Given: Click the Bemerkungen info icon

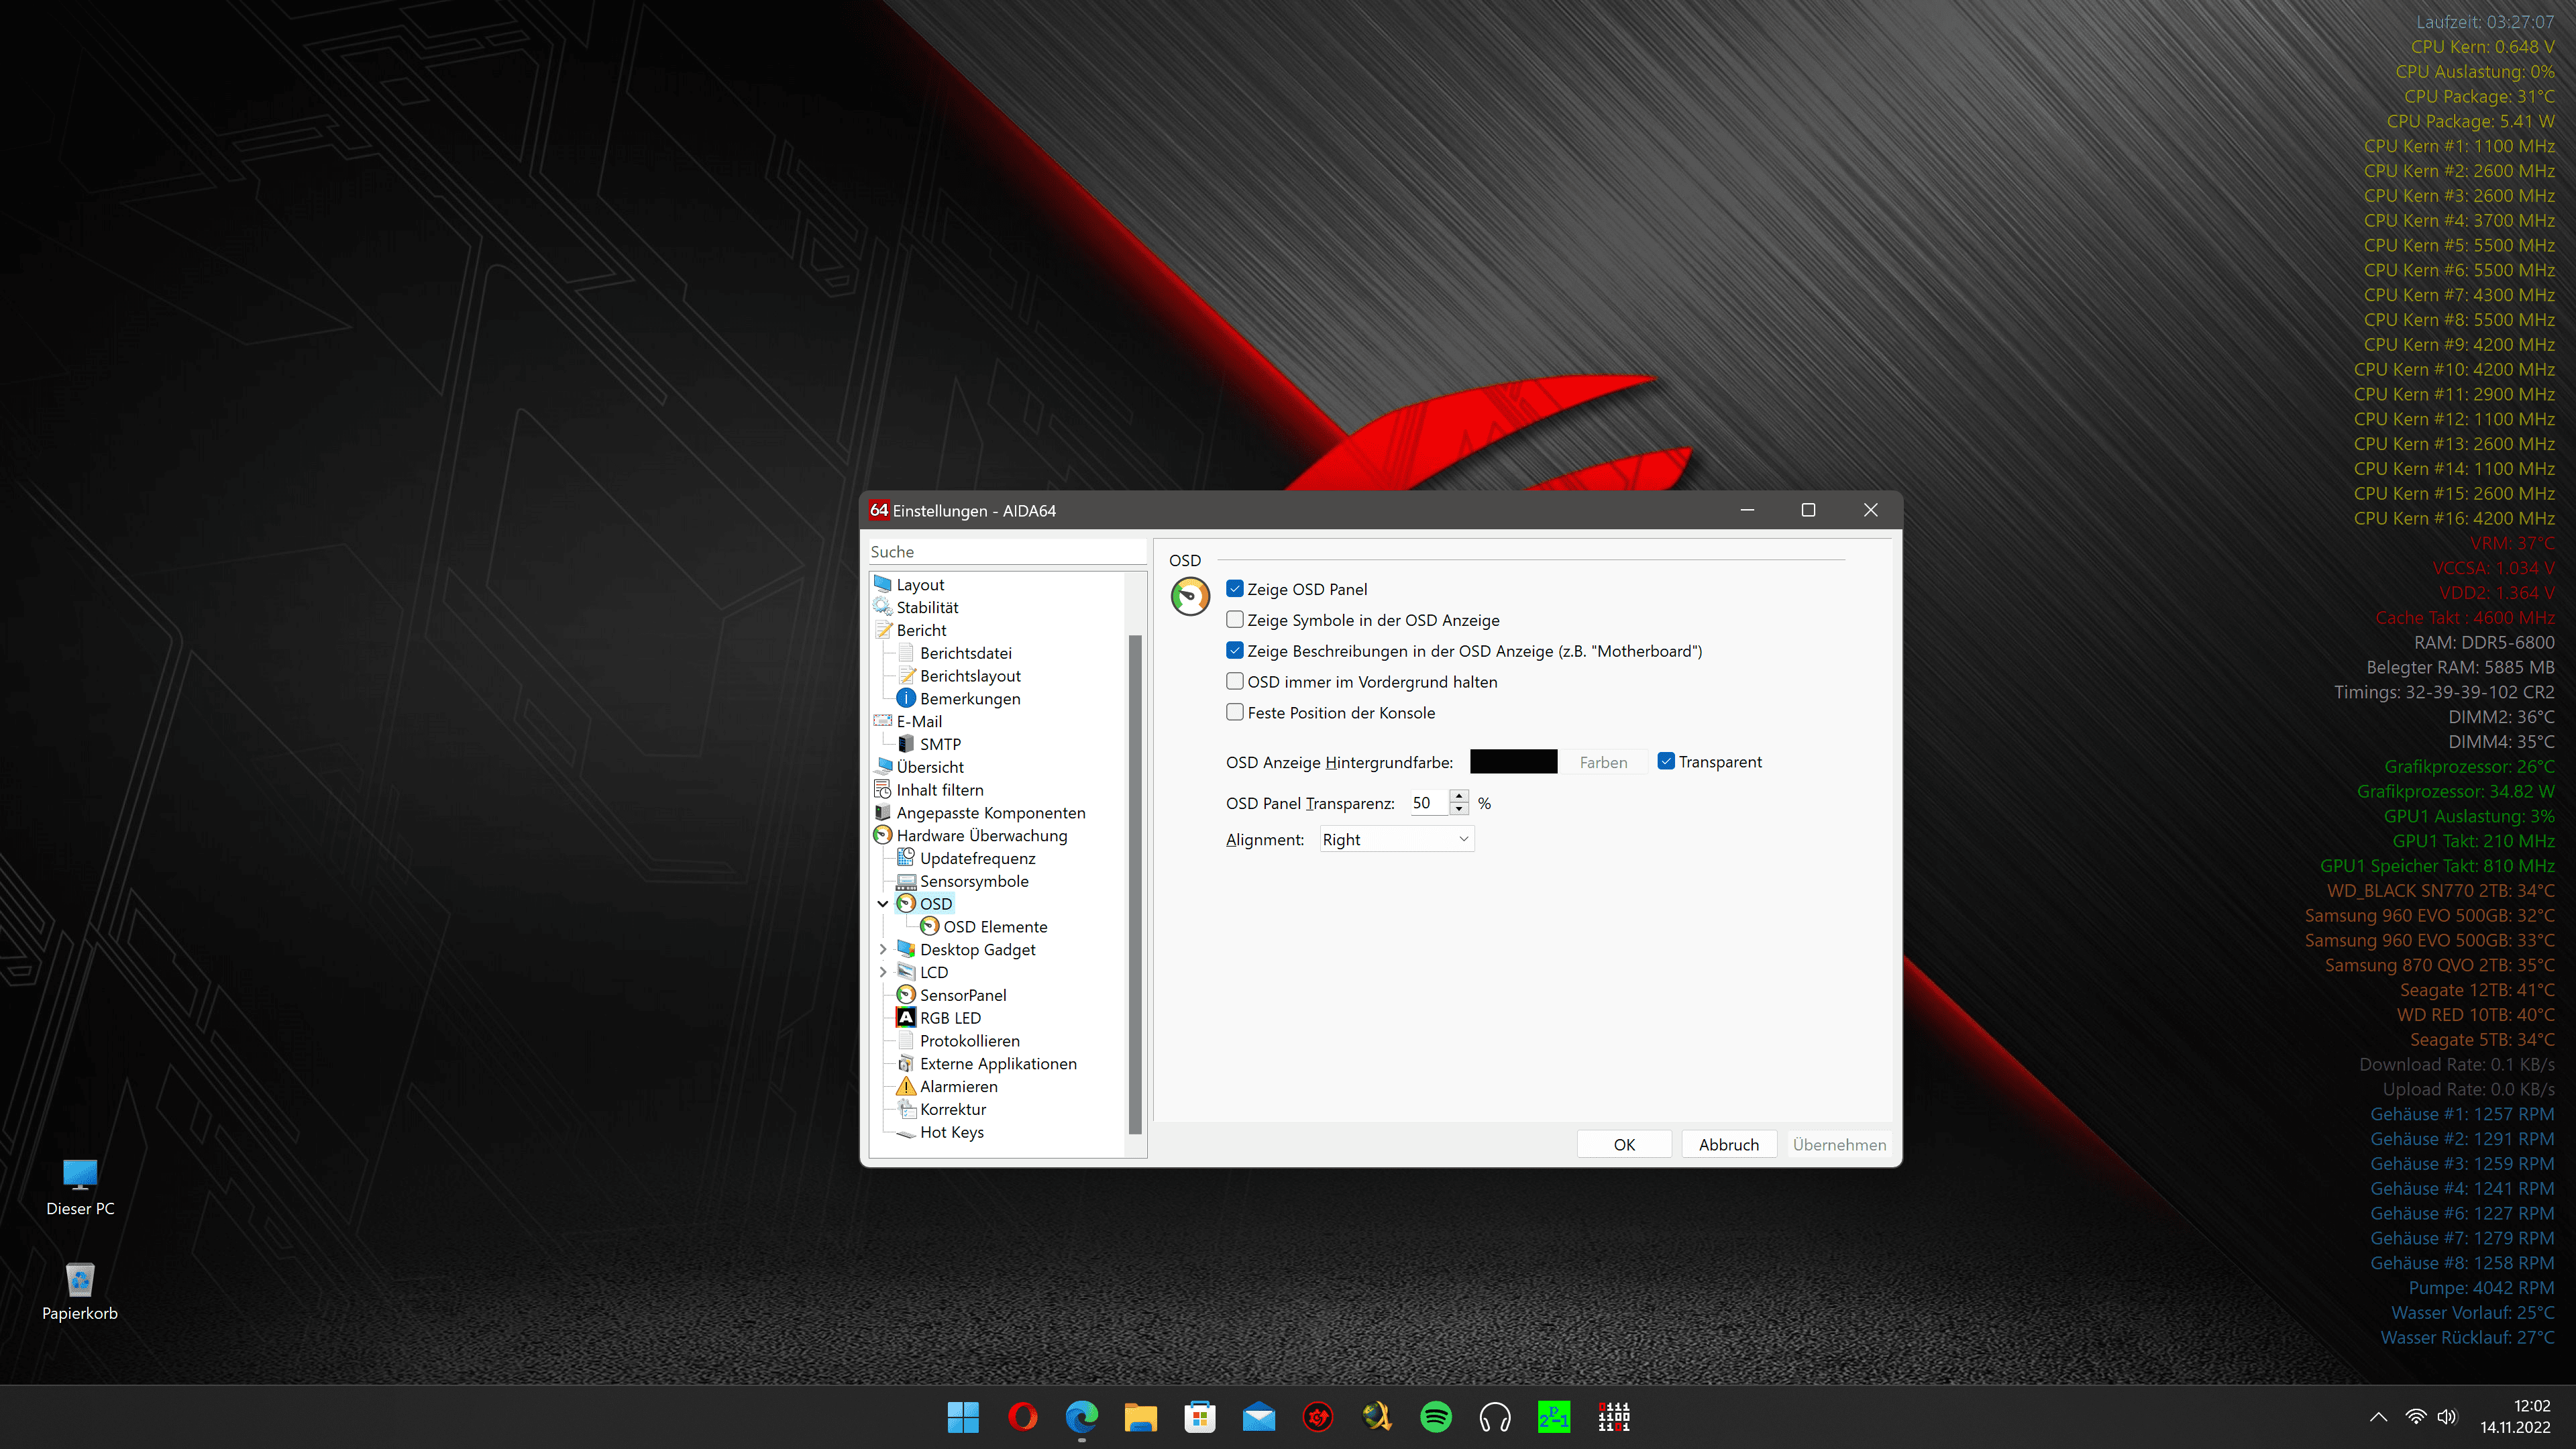Looking at the screenshot, I should pyautogui.click(x=906, y=698).
